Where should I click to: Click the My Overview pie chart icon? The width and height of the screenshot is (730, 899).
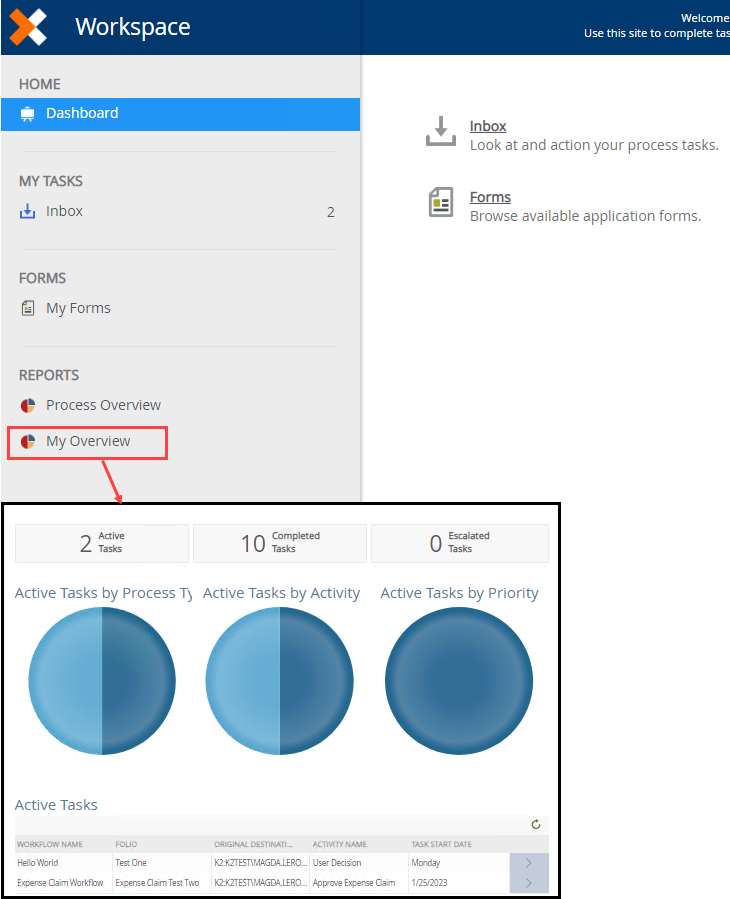pos(28,441)
